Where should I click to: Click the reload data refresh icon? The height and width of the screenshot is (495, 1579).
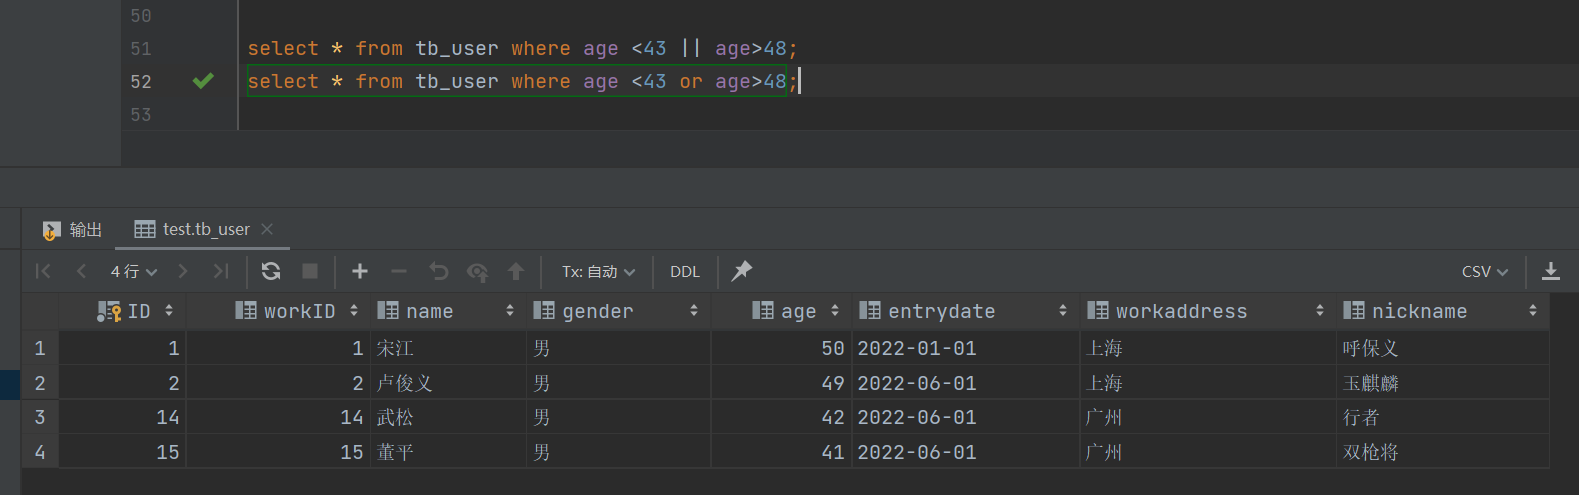[271, 271]
